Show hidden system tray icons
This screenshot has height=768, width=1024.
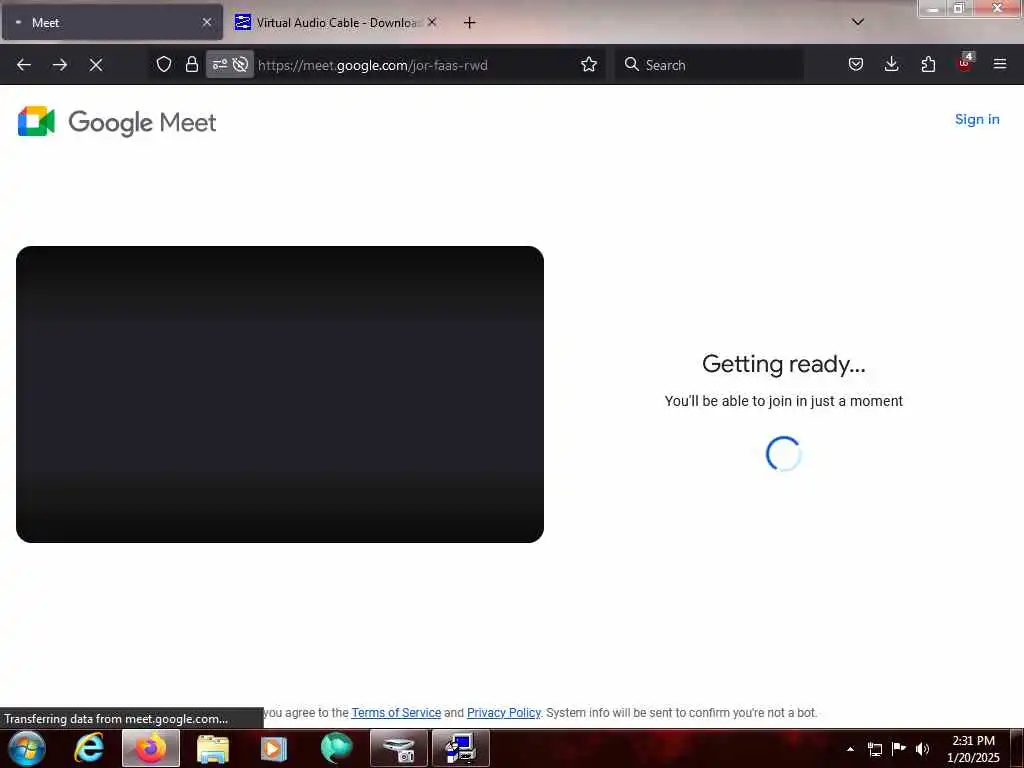(x=850, y=749)
